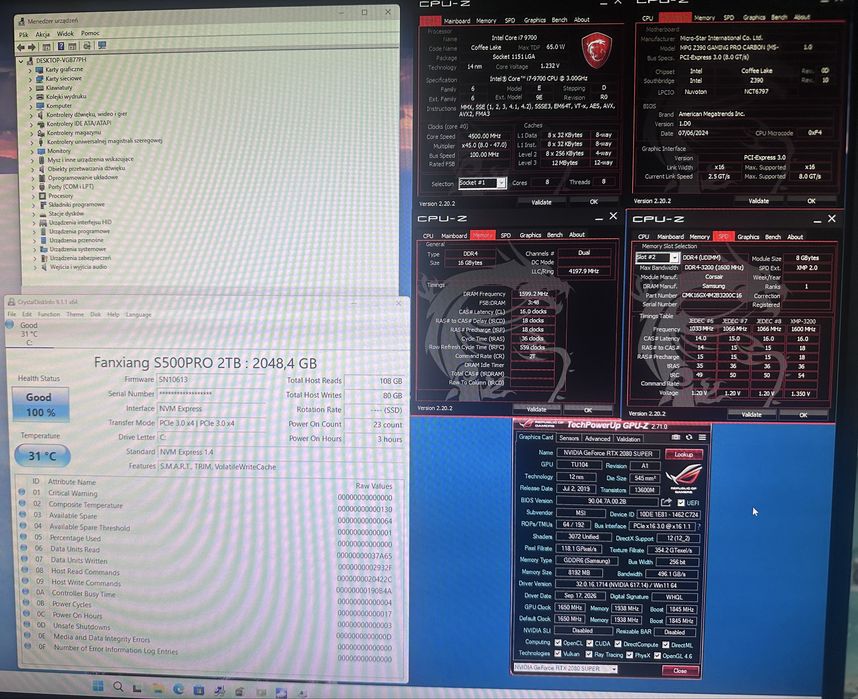Open the GPU selection dropdown in GPU-Z
The width and height of the screenshot is (858, 699).
click(x=565, y=668)
